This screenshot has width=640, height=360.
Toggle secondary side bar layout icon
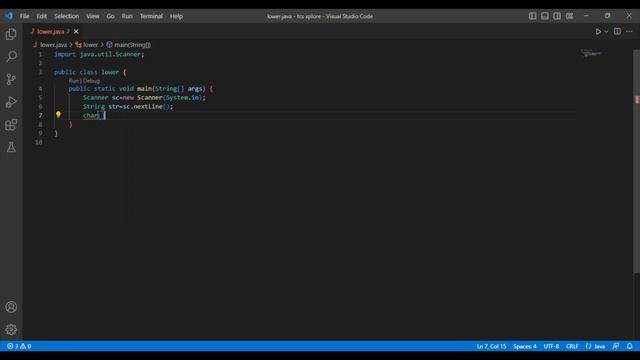pos(557,16)
